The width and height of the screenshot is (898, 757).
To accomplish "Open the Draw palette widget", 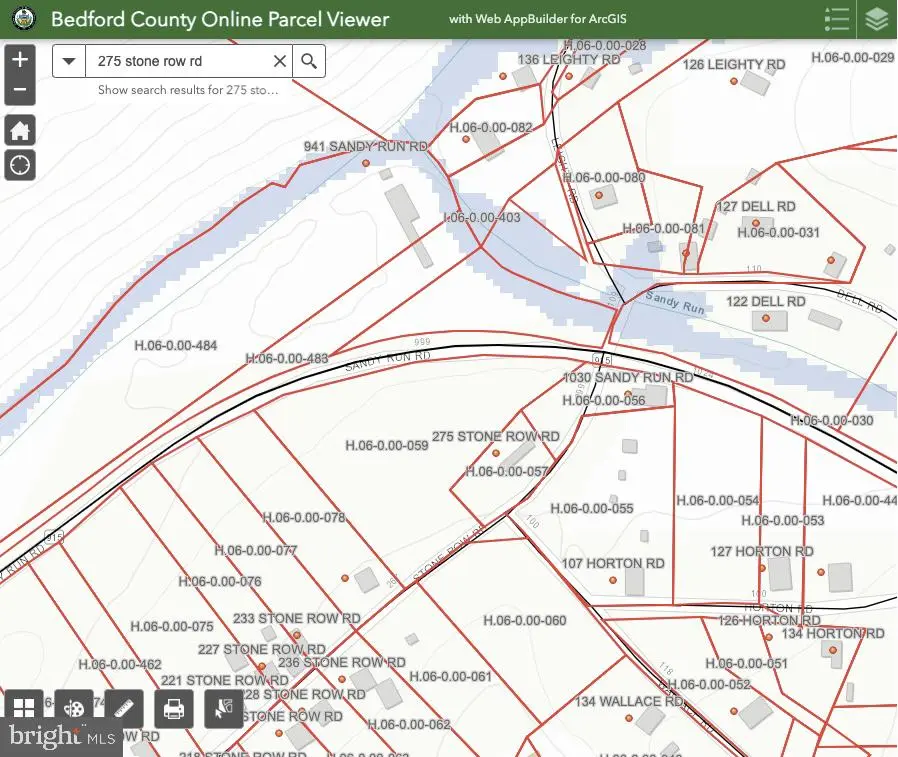I will pos(74,708).
